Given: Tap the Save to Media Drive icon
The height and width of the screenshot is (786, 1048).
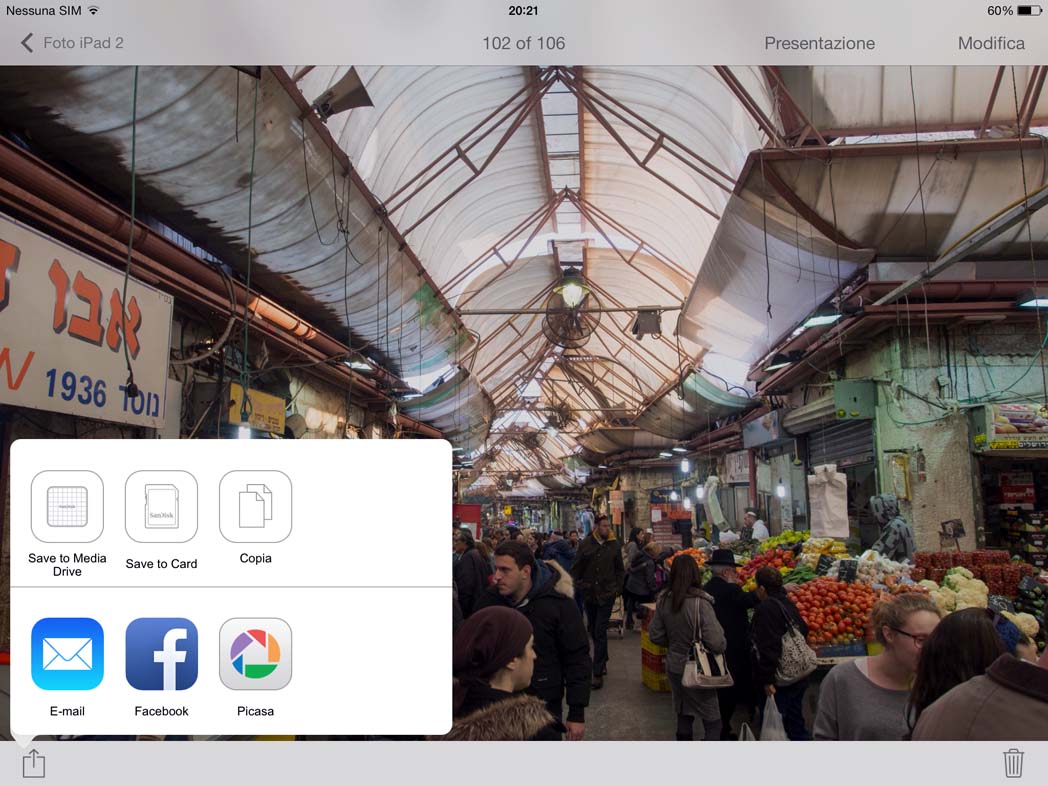Looking at the screenshot, I should pyautogui.click(x=67, y=506).
